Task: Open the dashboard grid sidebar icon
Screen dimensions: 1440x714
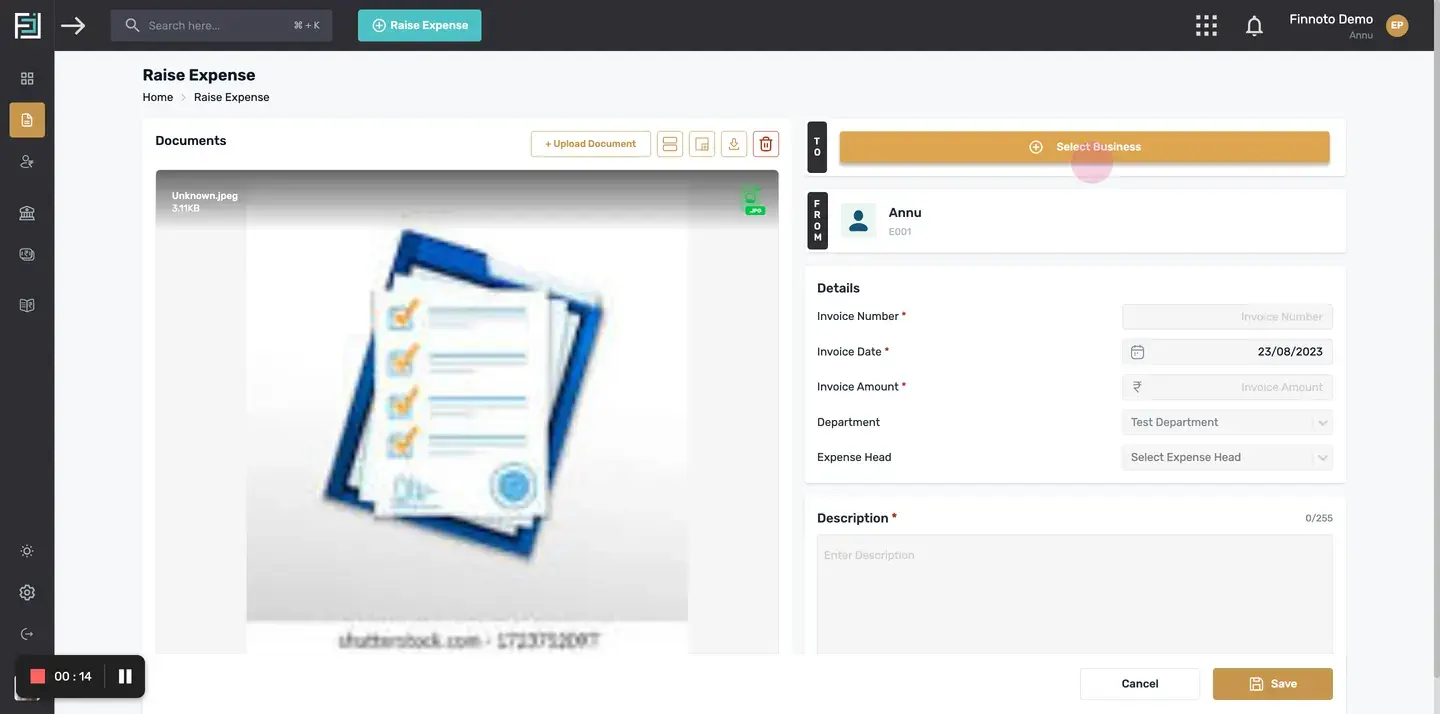Action: click(27, 78)
